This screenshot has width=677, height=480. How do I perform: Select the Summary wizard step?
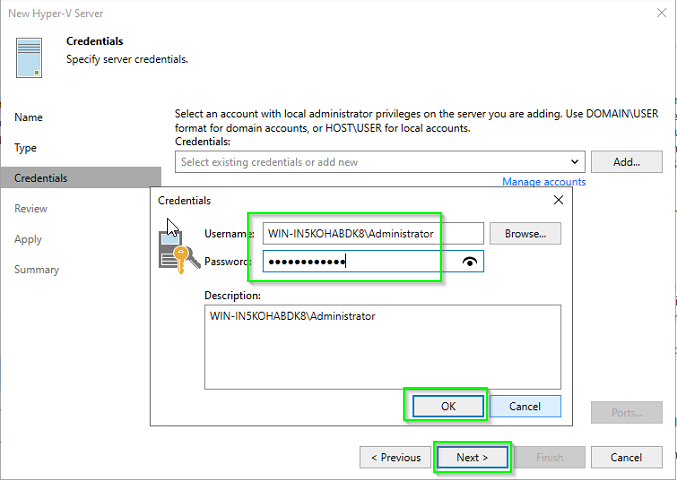(37, 269)
